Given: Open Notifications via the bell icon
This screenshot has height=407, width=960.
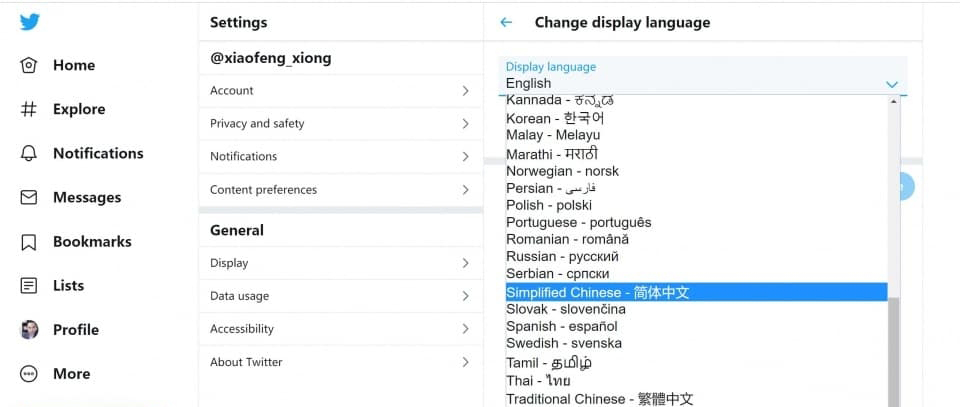Looking at the screenshot, I should click(29, 153).
